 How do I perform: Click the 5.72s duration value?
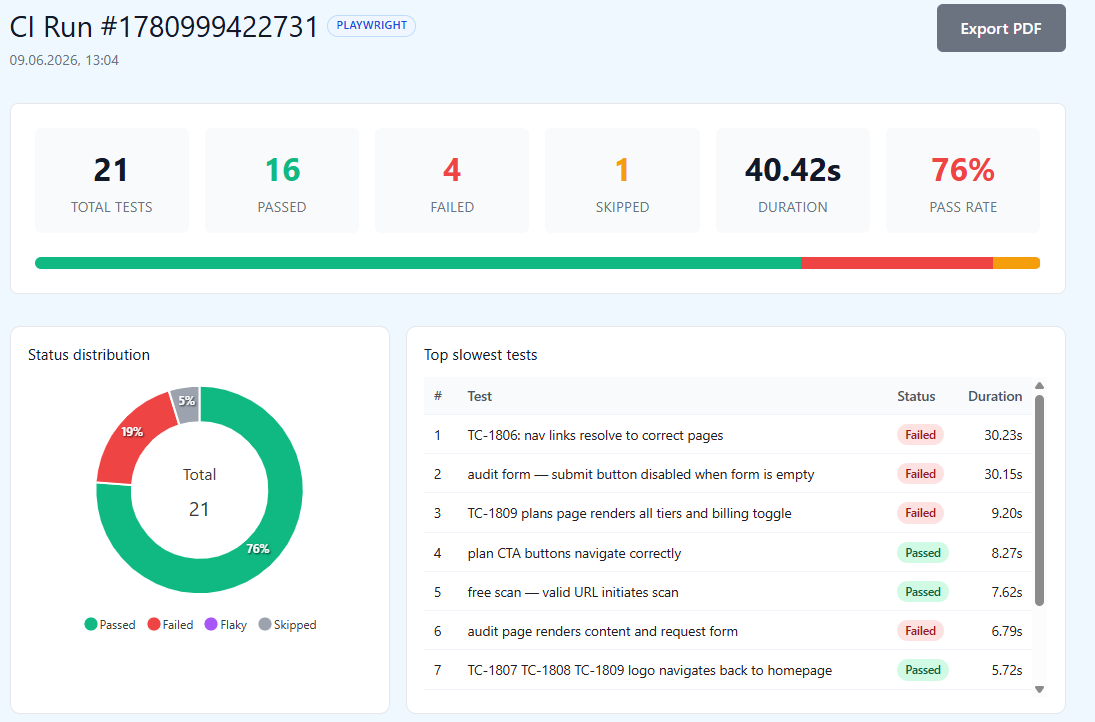pyautogui.click(x=1007, y=670)
